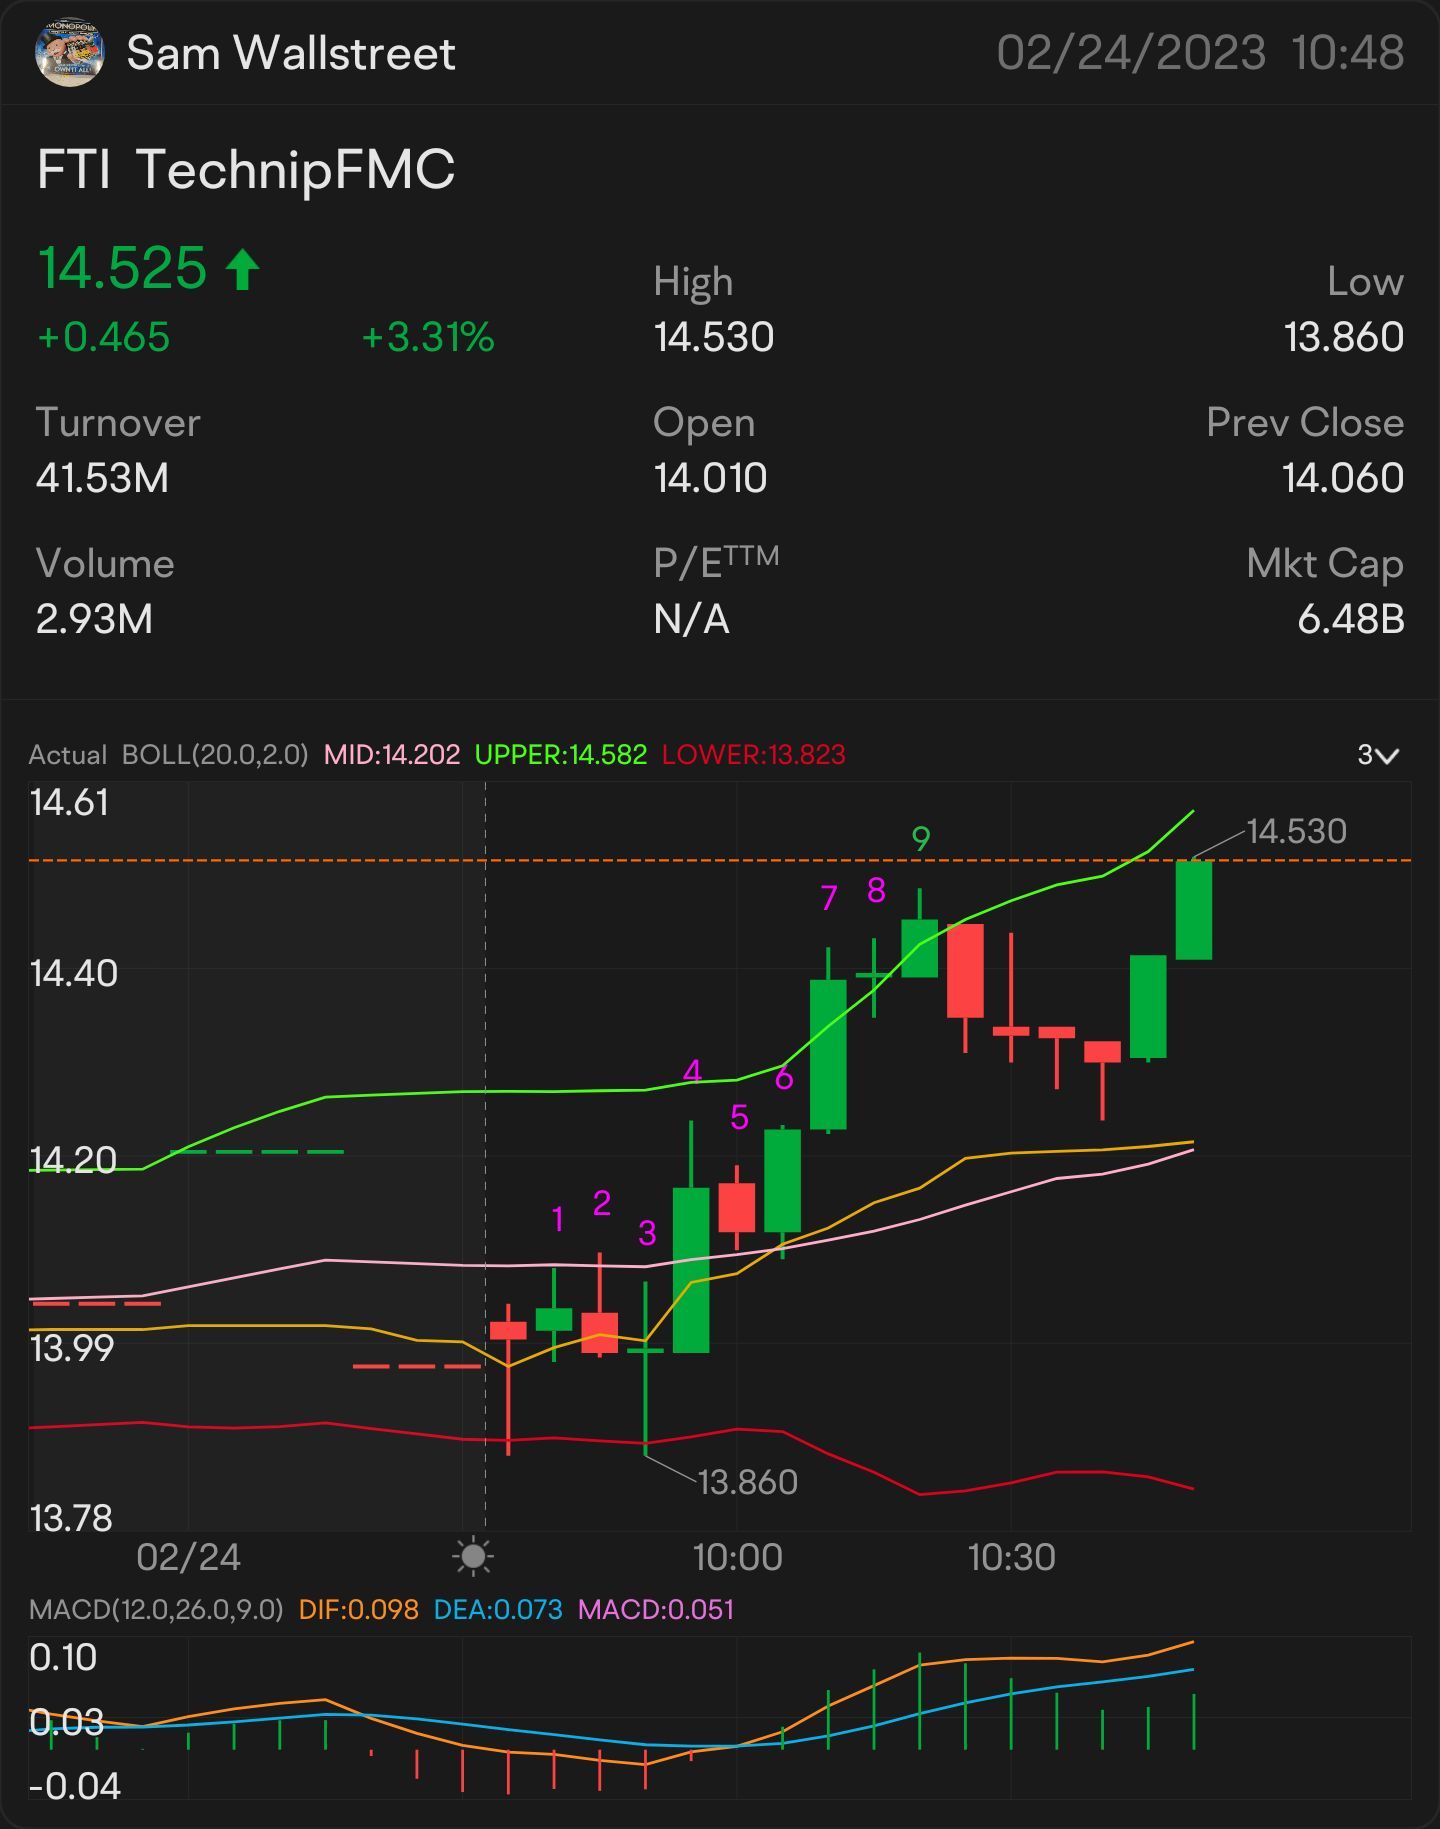The height and width of the screenshot is (1829, 1440).
Task: Click the 14.530 high callout on the chart
Action: click(x=1296, y=831)
